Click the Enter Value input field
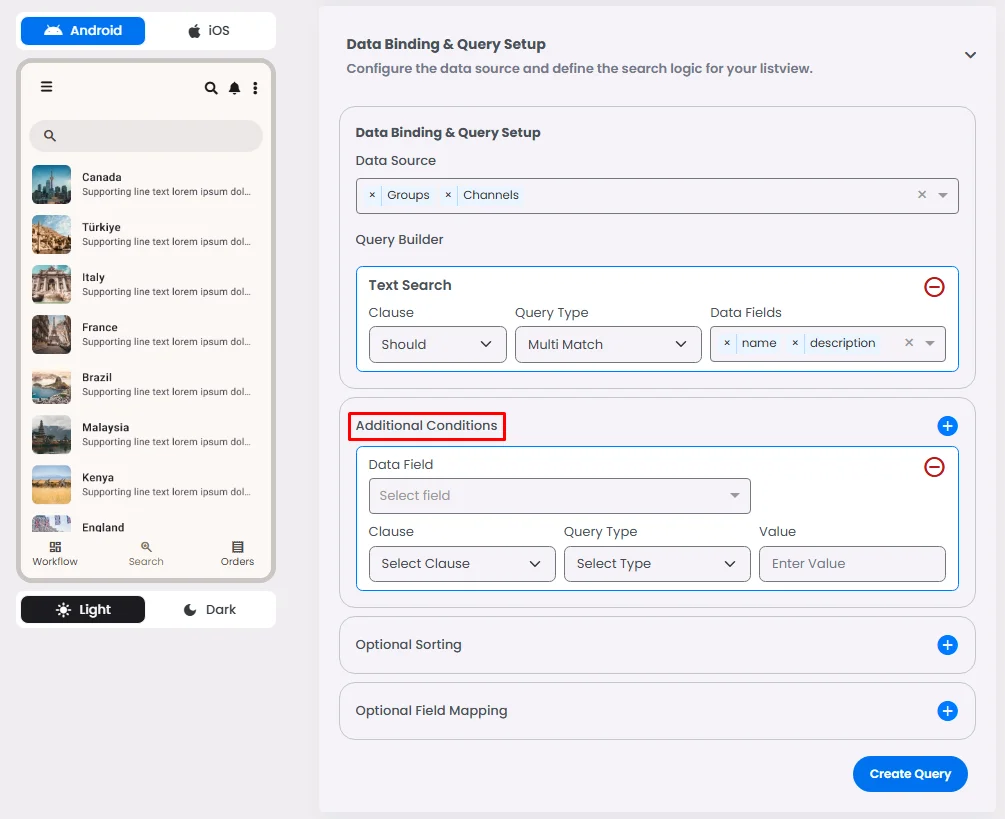1005x819 pixels. point(851,564)
